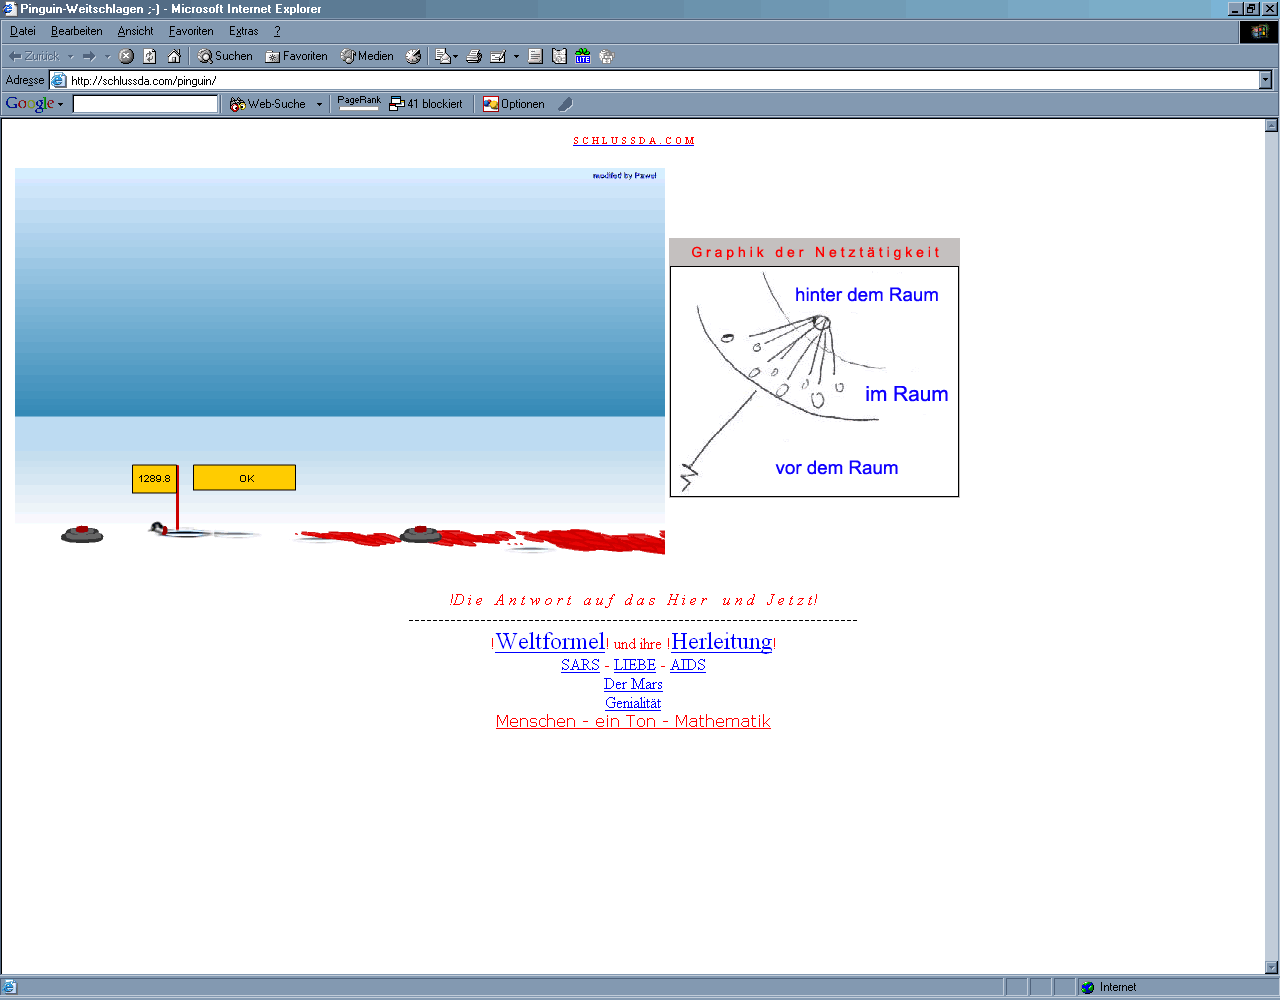
Task: Click the Google toolbar search field
Action: click(x=145, y=104)
